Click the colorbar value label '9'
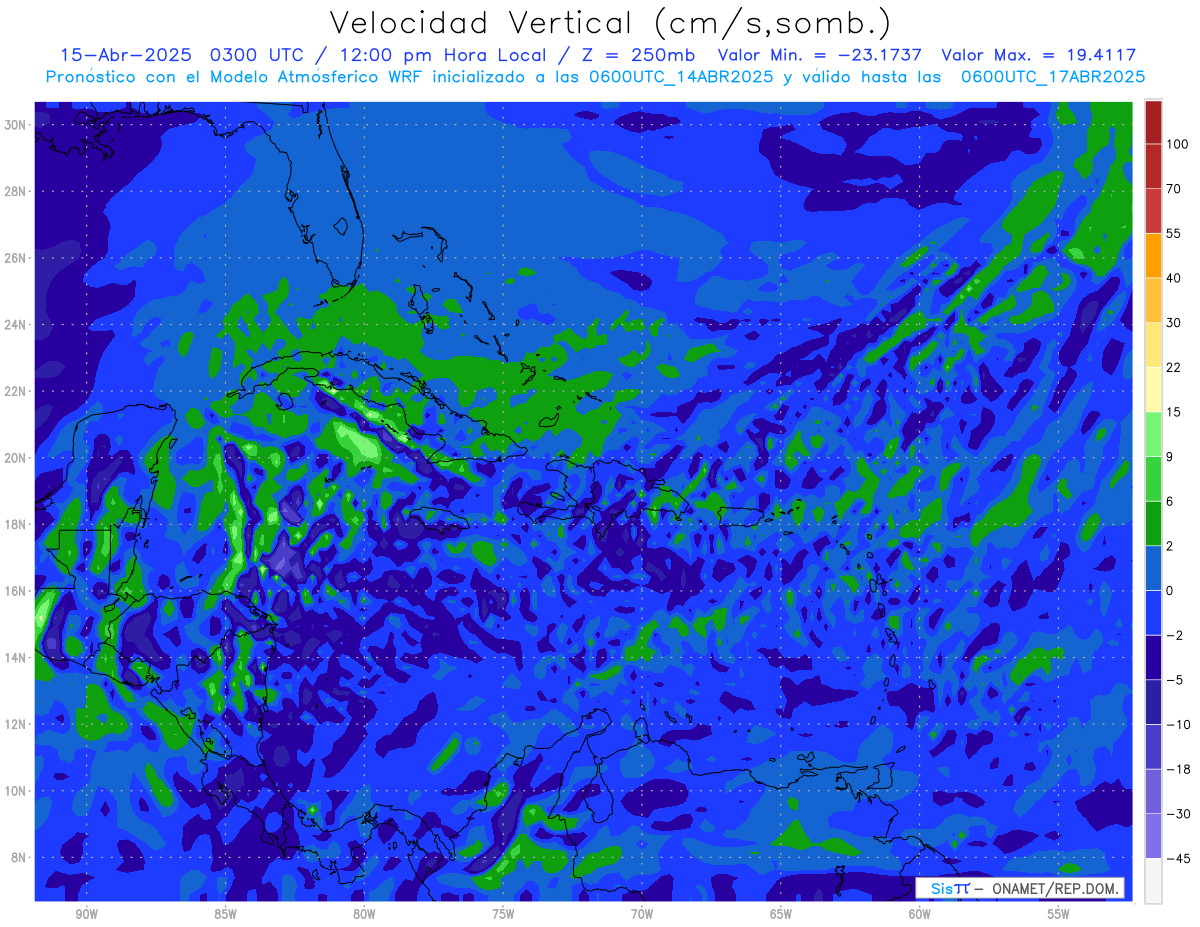 coord(1170,456)
